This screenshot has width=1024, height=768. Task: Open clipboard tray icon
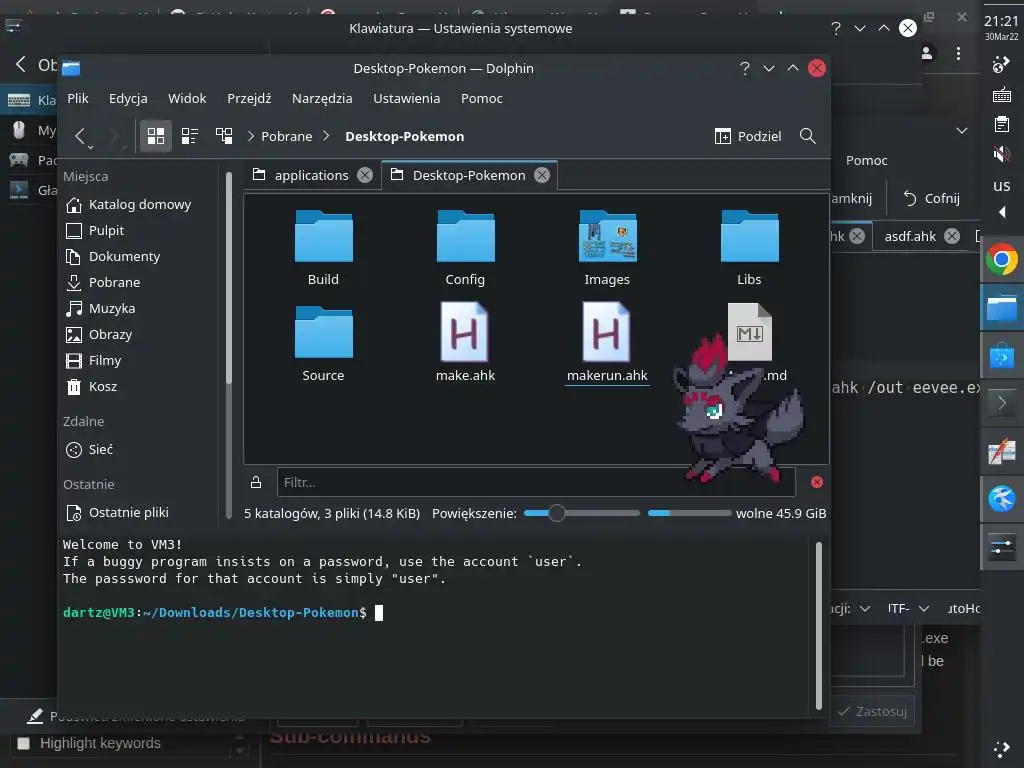point(1002,124)
